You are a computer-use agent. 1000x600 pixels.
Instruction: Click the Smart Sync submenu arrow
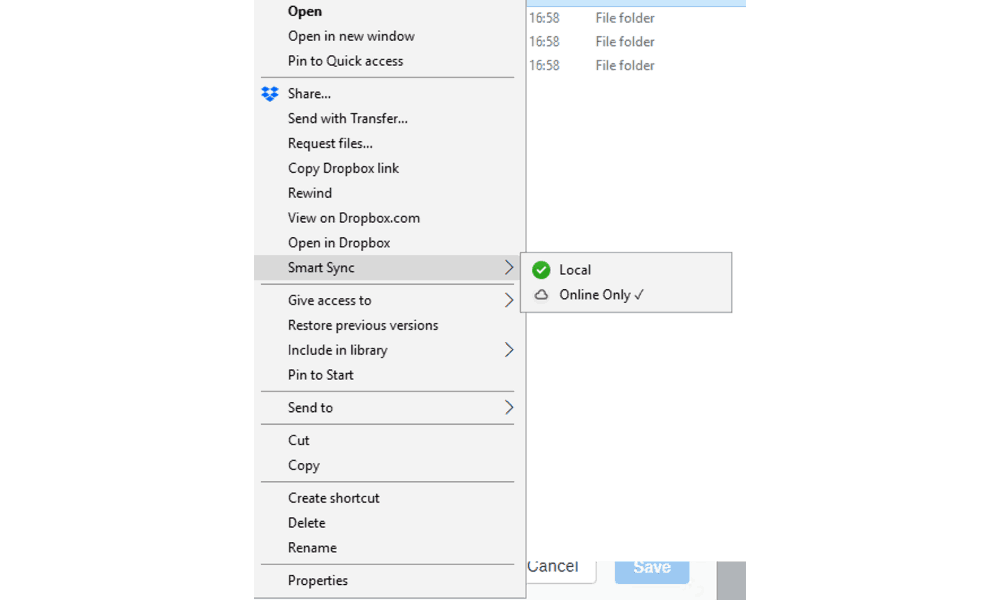[508, 268]
